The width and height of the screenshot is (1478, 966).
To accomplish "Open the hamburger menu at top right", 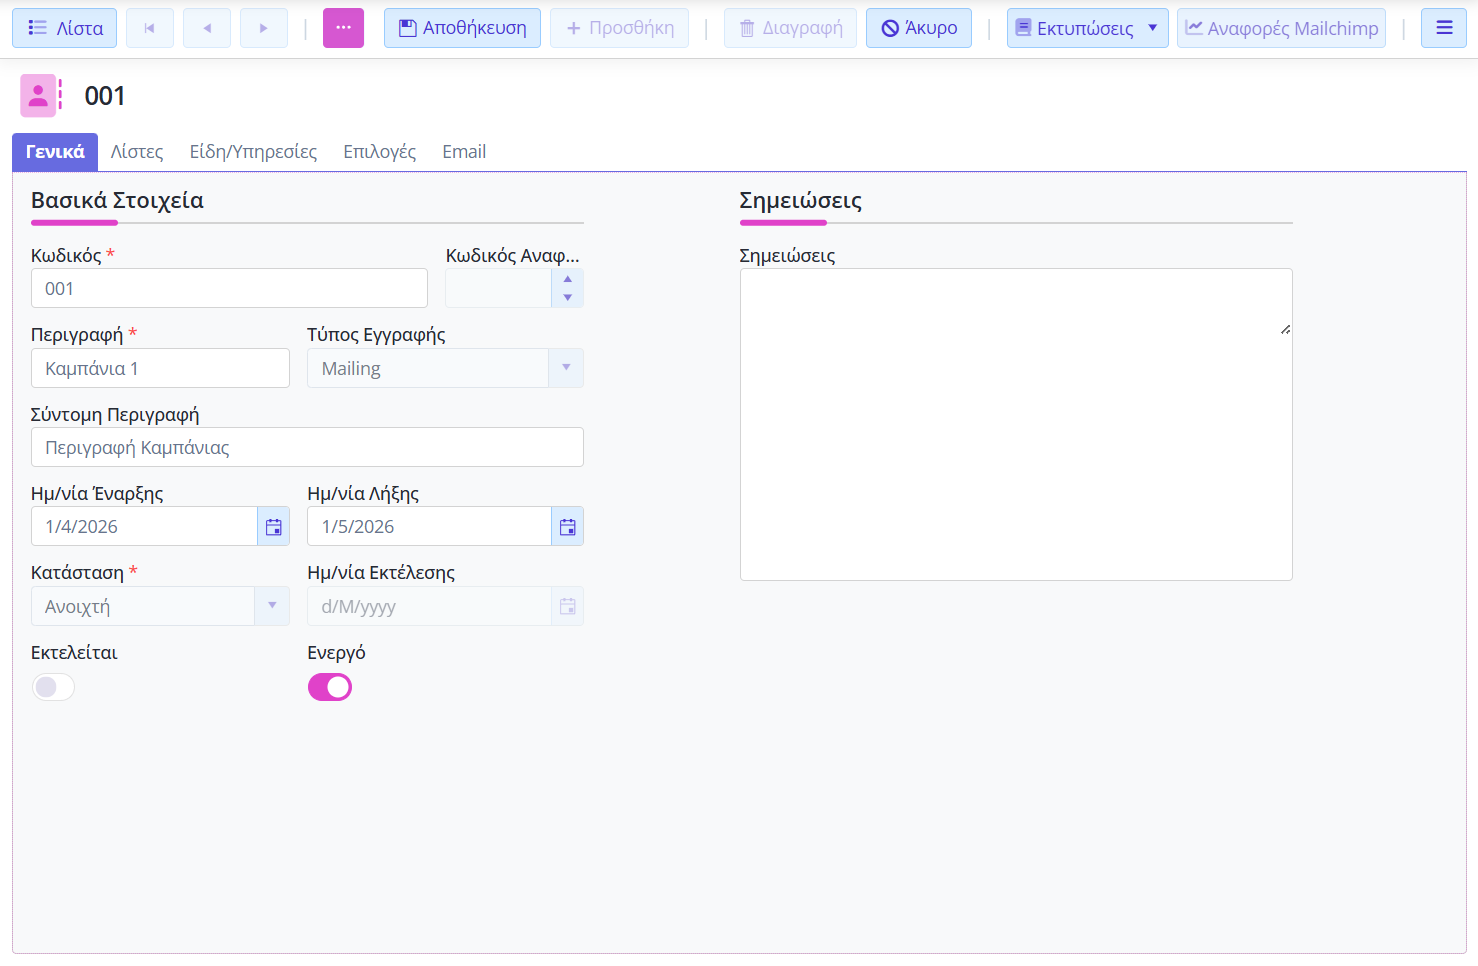I will [x=1443, y=28].
